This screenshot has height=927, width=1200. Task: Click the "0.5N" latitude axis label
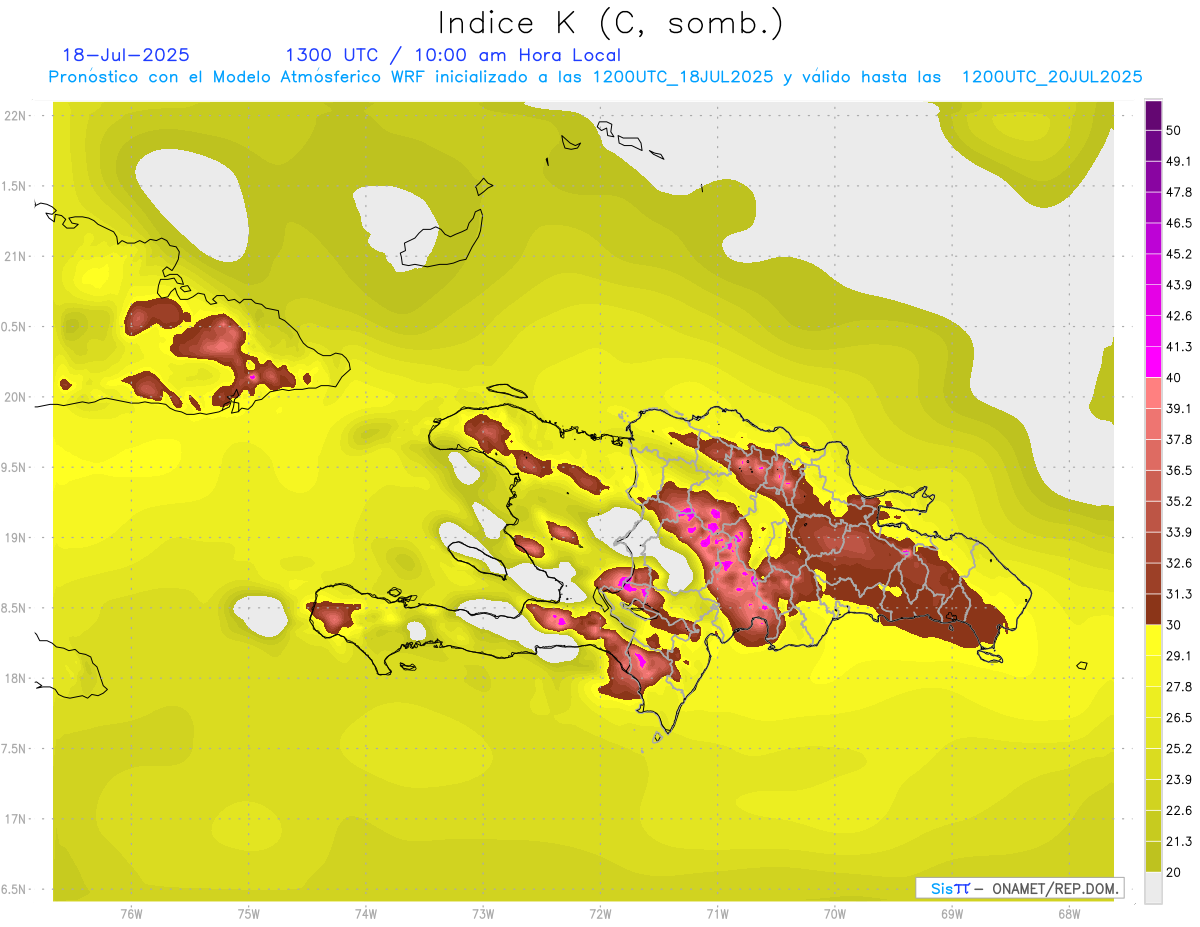point(15,327)
